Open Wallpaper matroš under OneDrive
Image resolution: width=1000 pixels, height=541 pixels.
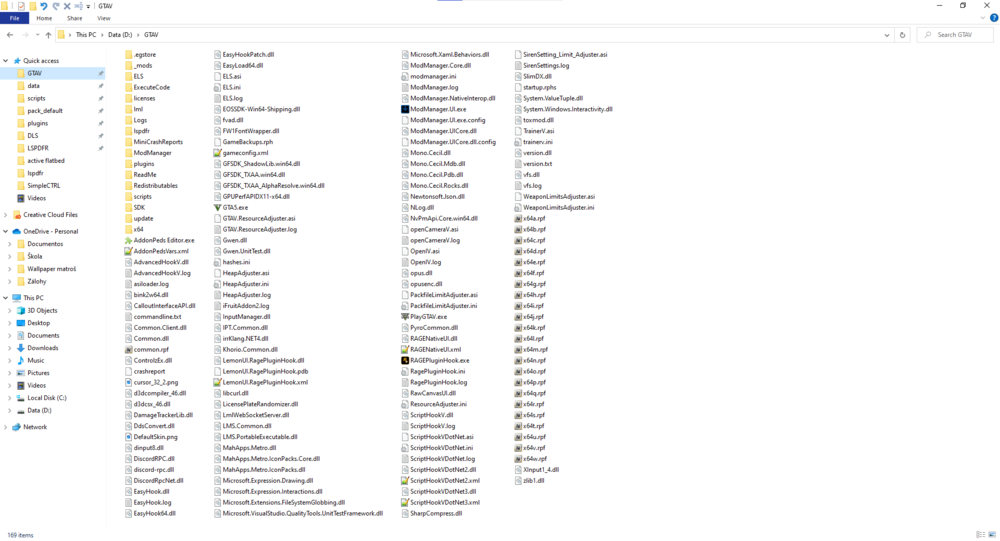(x=51, y=269)
